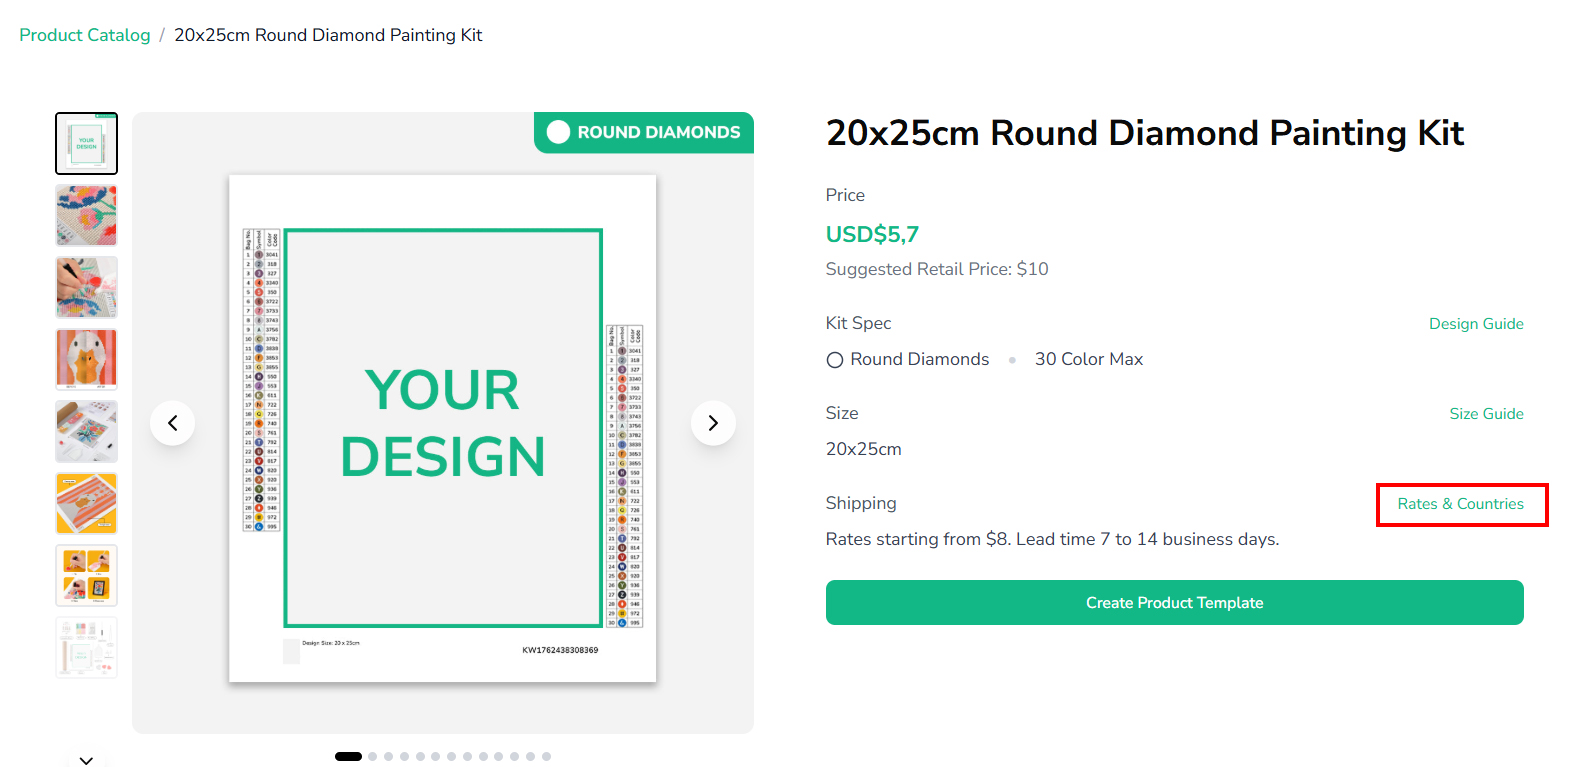View the orange striped duck thumbnail
Viewport: 1587px width, 767px height.
[87, 360]
